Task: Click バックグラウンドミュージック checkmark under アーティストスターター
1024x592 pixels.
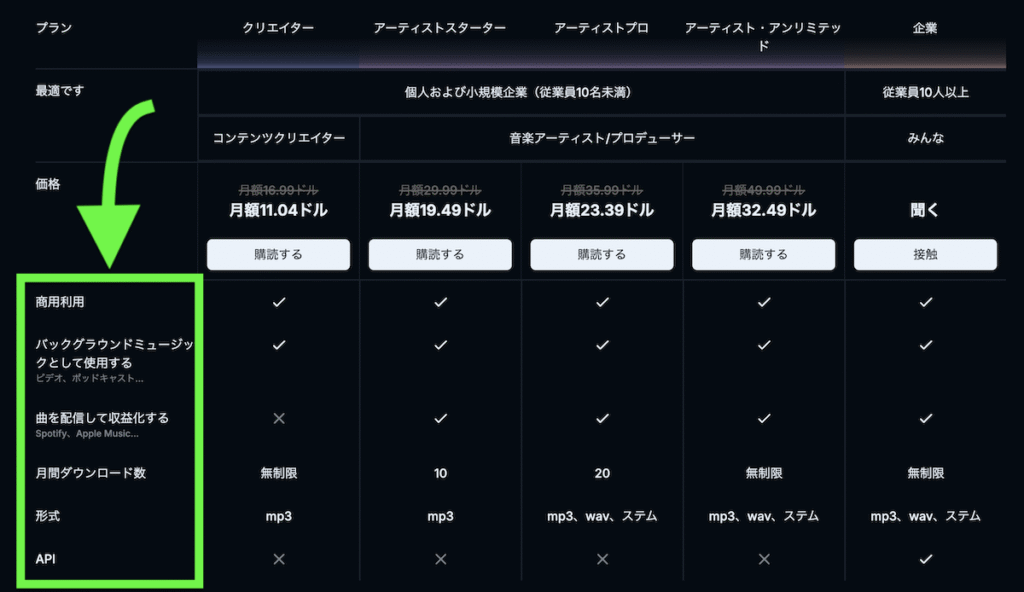Action: coord(440,345)
